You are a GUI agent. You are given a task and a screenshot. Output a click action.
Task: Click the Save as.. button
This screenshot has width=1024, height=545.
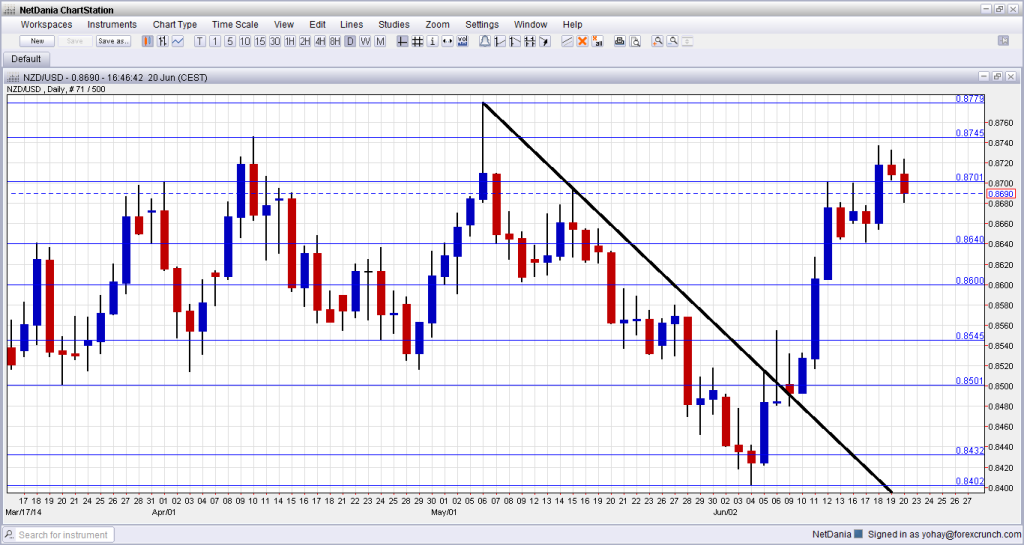pos(113,41)
